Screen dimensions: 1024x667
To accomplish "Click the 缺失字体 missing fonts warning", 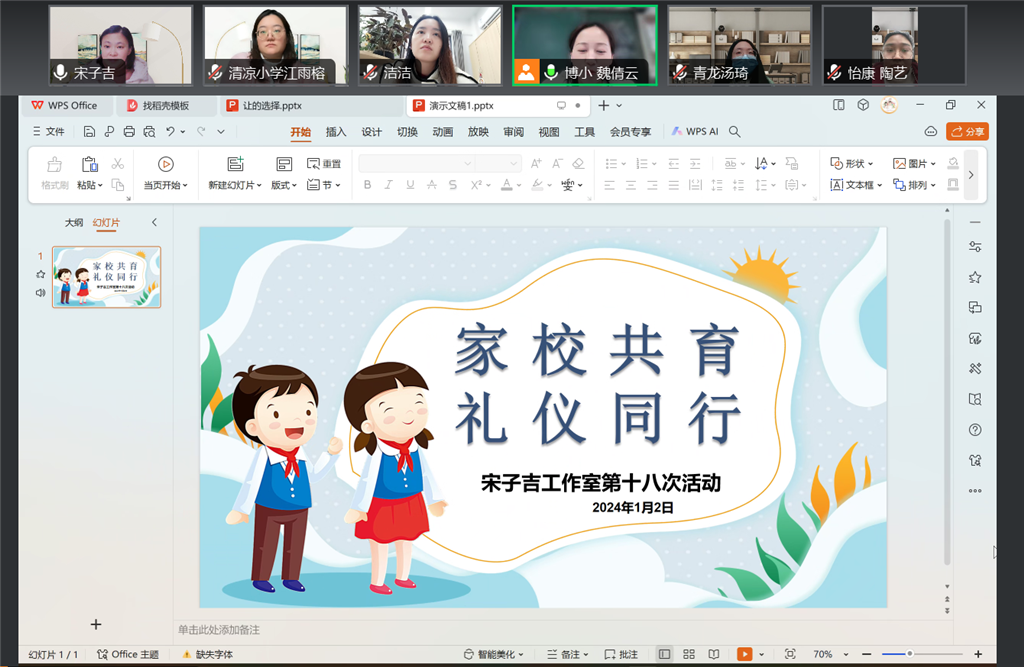I will point(207,654).
